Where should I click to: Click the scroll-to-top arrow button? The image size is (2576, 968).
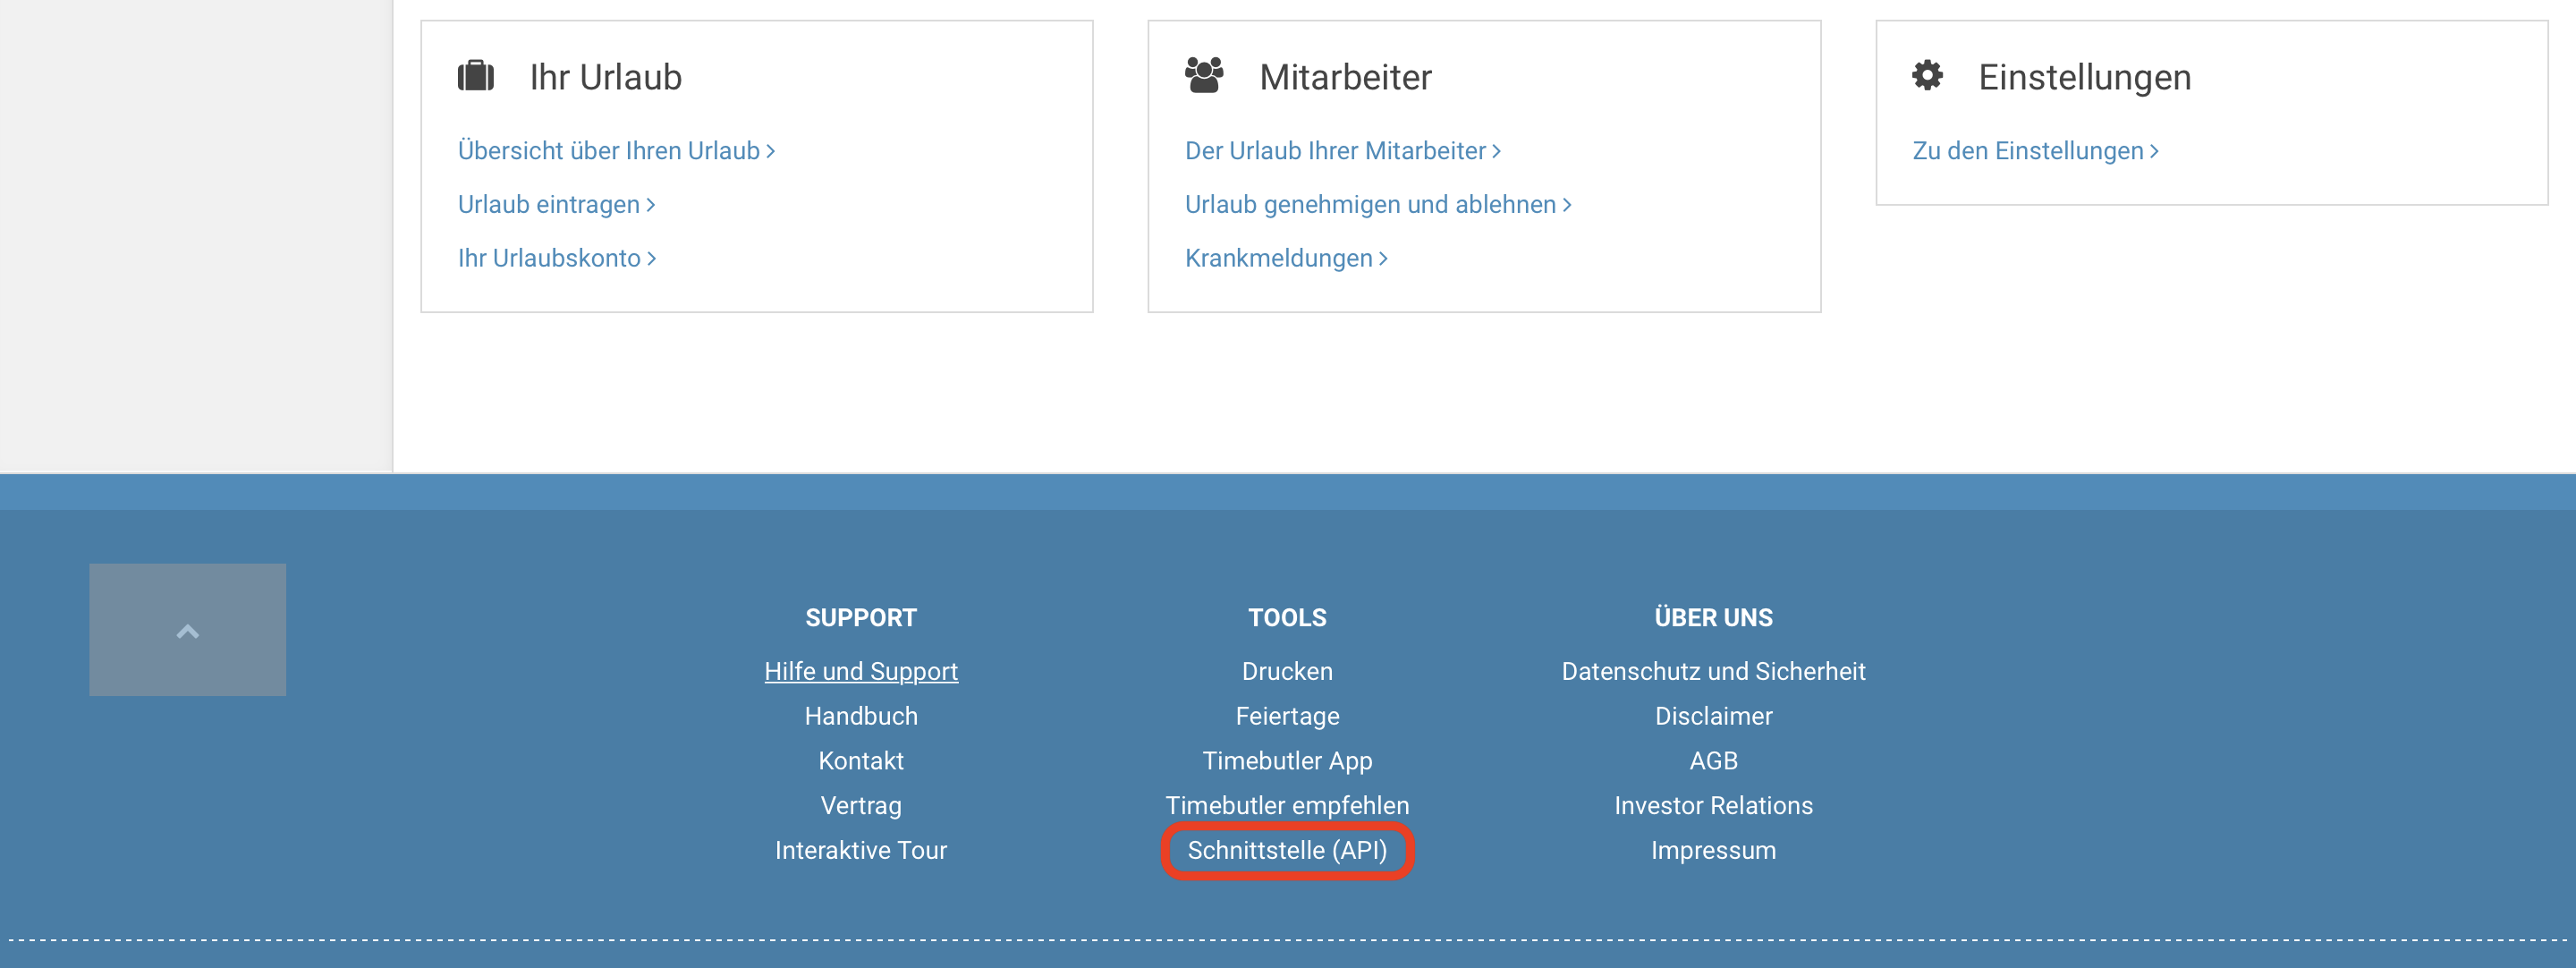tap(187, 630)
